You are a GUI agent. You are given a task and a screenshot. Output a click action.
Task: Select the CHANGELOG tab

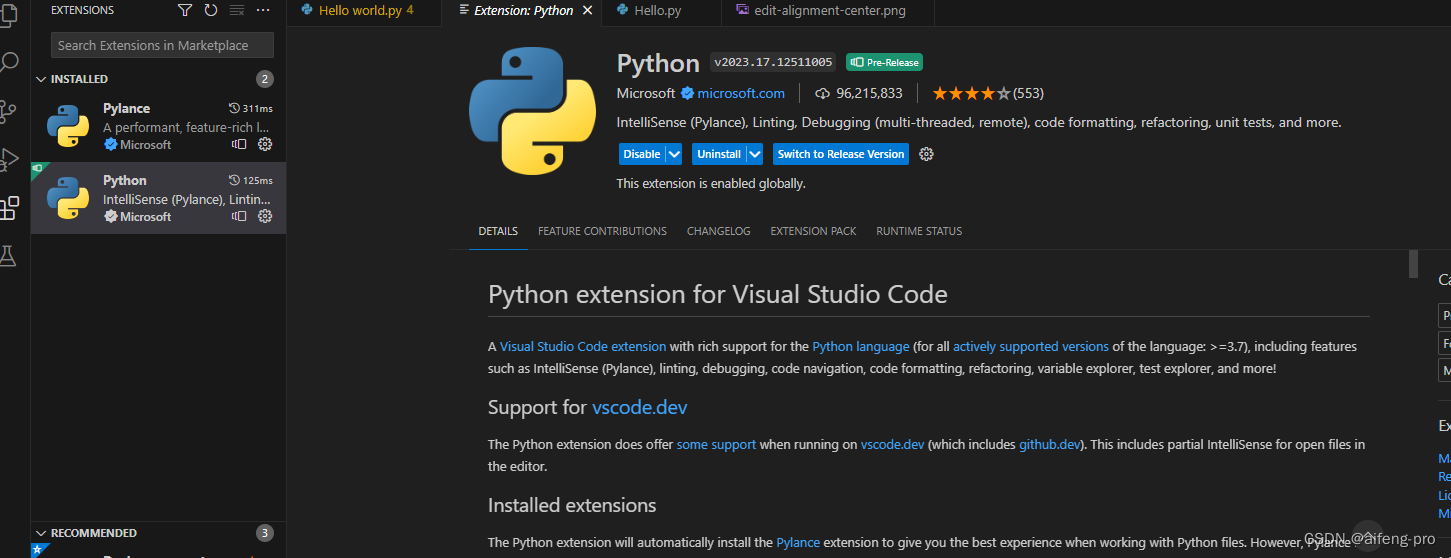pyautogui.click(x=718, y=231)
